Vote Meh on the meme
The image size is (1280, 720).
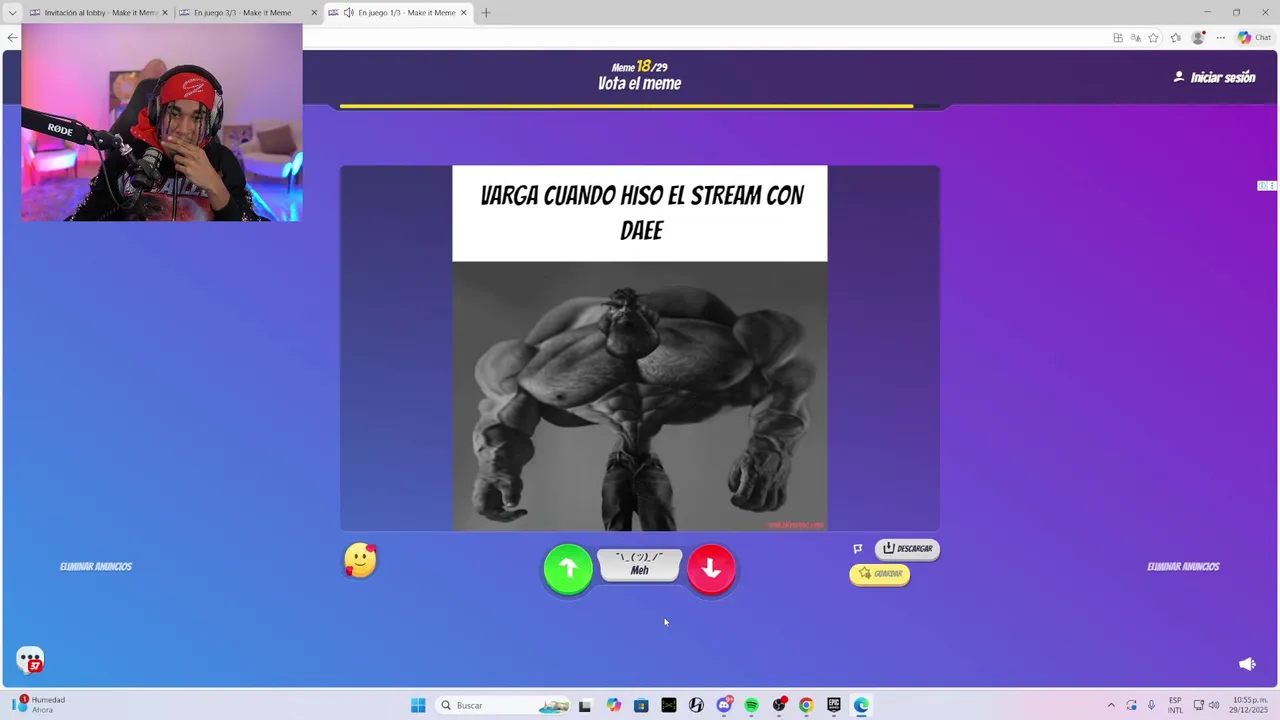[640, 565]
